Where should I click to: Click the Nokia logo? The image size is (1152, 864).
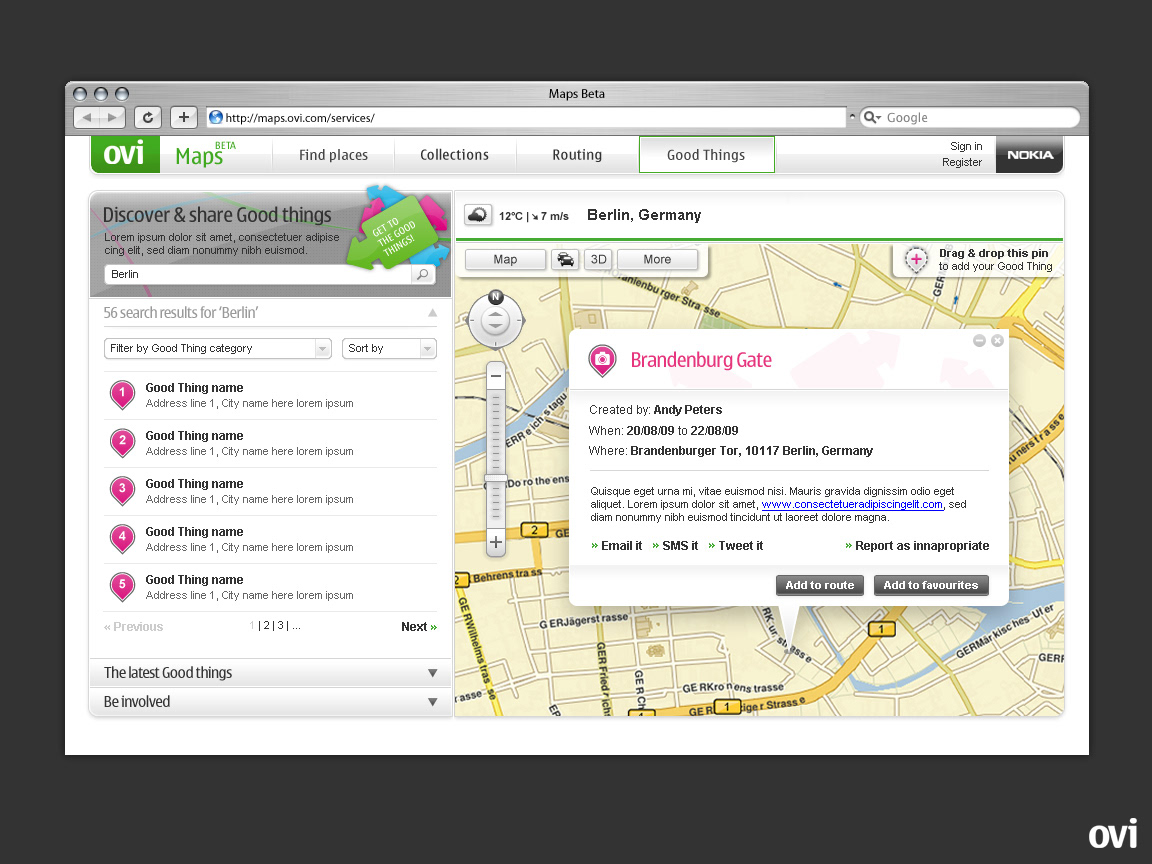point(1029,155)
